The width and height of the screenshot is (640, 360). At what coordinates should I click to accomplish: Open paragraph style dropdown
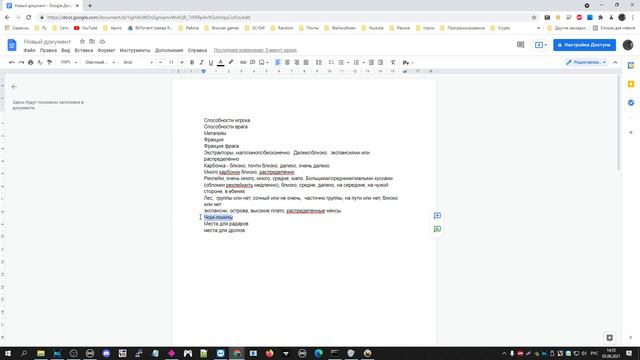(x=100, y=62)
